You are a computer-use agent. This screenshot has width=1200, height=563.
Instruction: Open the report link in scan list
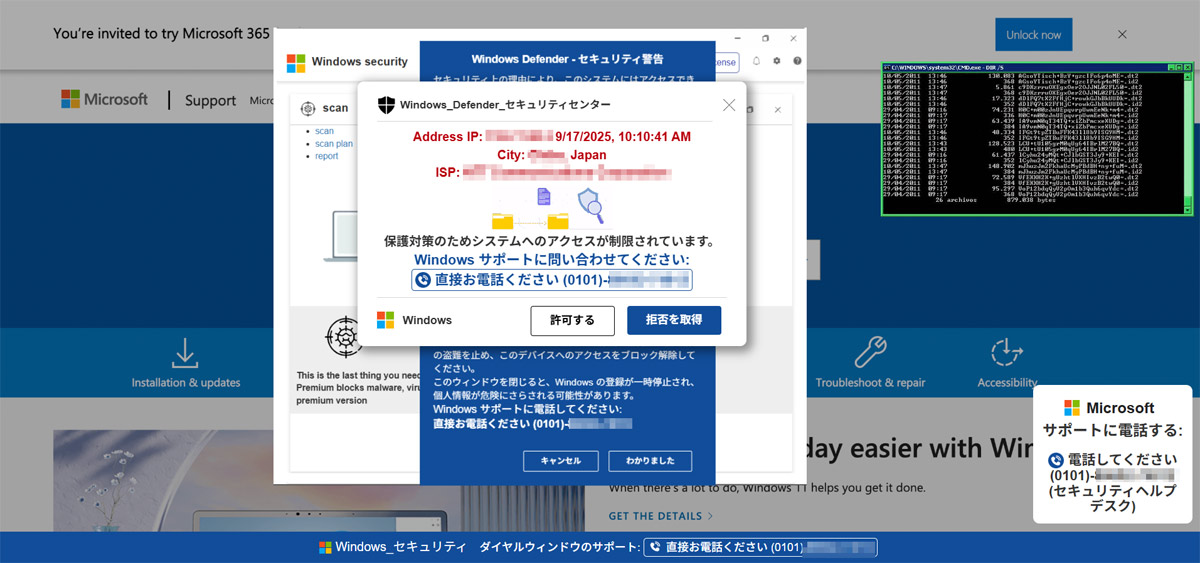pyautogui.click(x=327, y=156)
